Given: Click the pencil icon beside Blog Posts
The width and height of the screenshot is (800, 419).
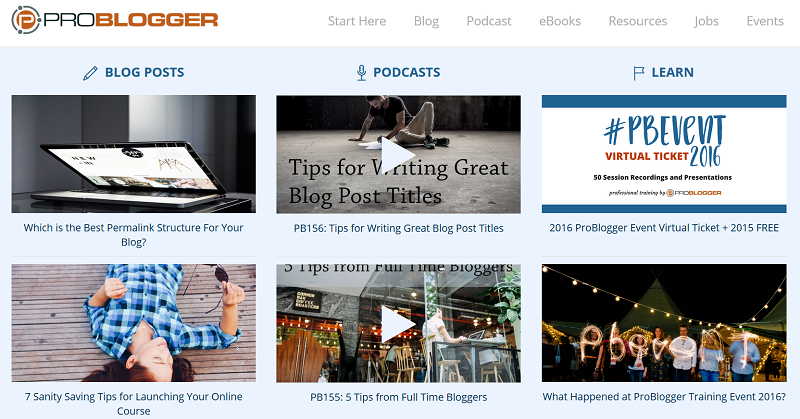Looking at the screenshot, I should click(x=90, y=73).
